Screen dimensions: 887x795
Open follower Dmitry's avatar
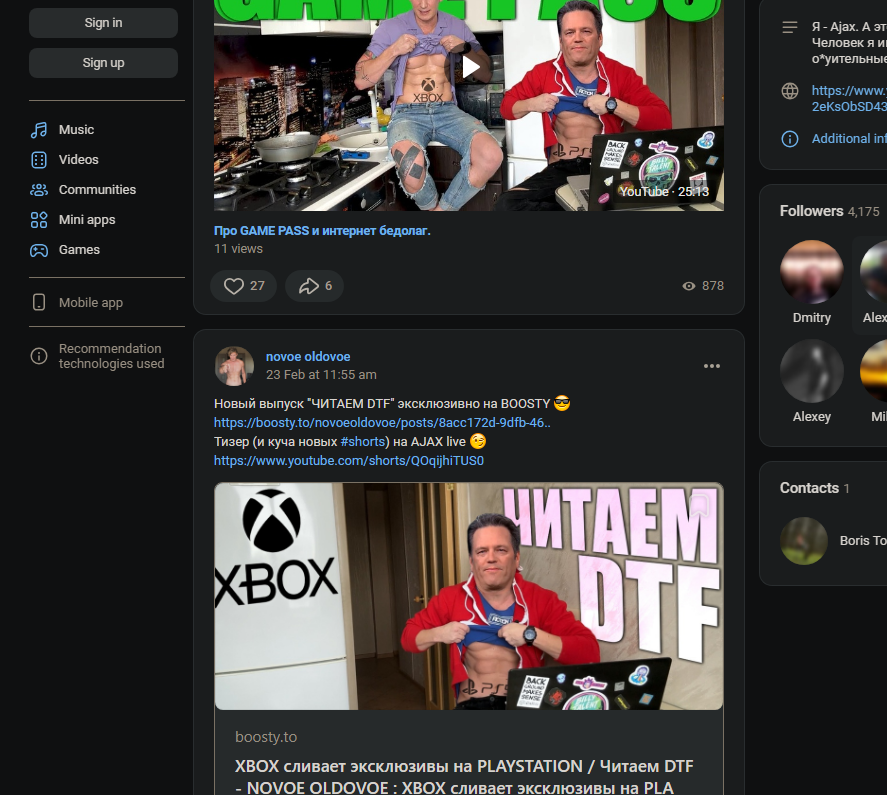point(812,272)
